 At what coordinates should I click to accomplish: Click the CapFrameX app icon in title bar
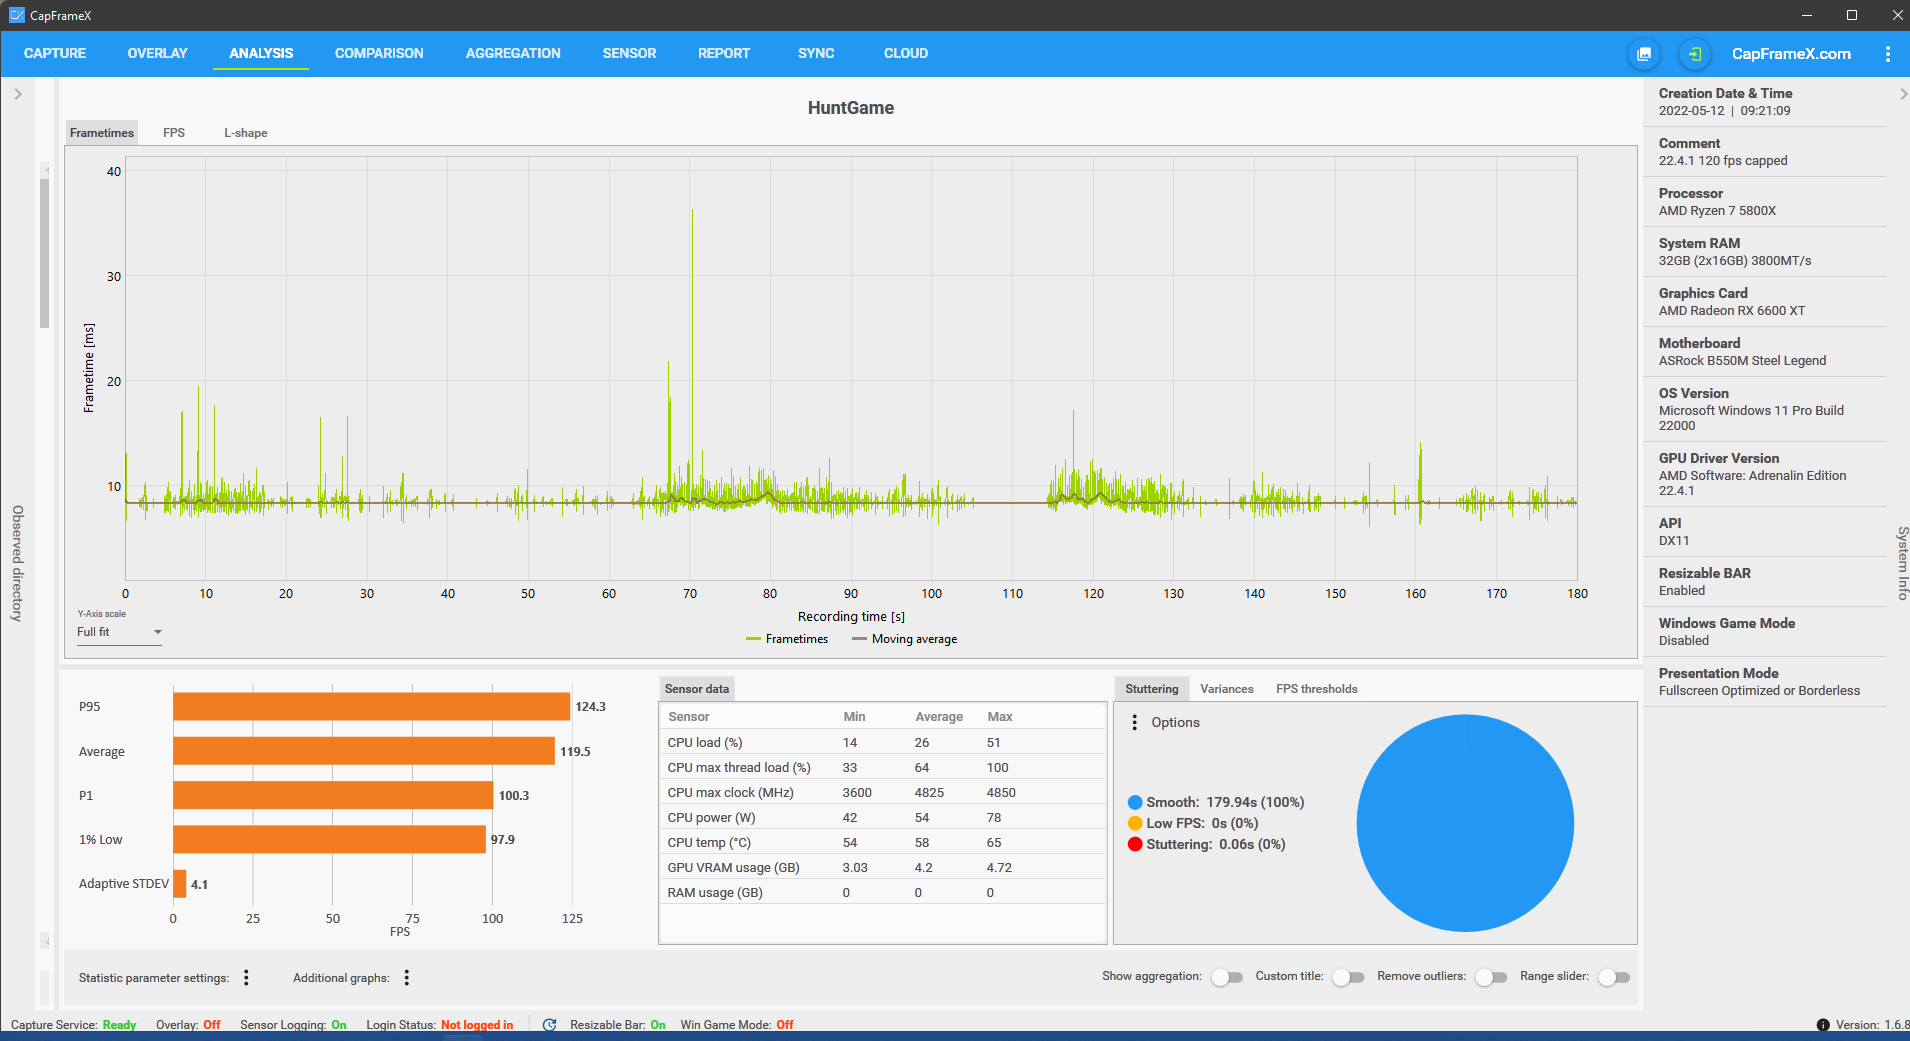(16, 15)
